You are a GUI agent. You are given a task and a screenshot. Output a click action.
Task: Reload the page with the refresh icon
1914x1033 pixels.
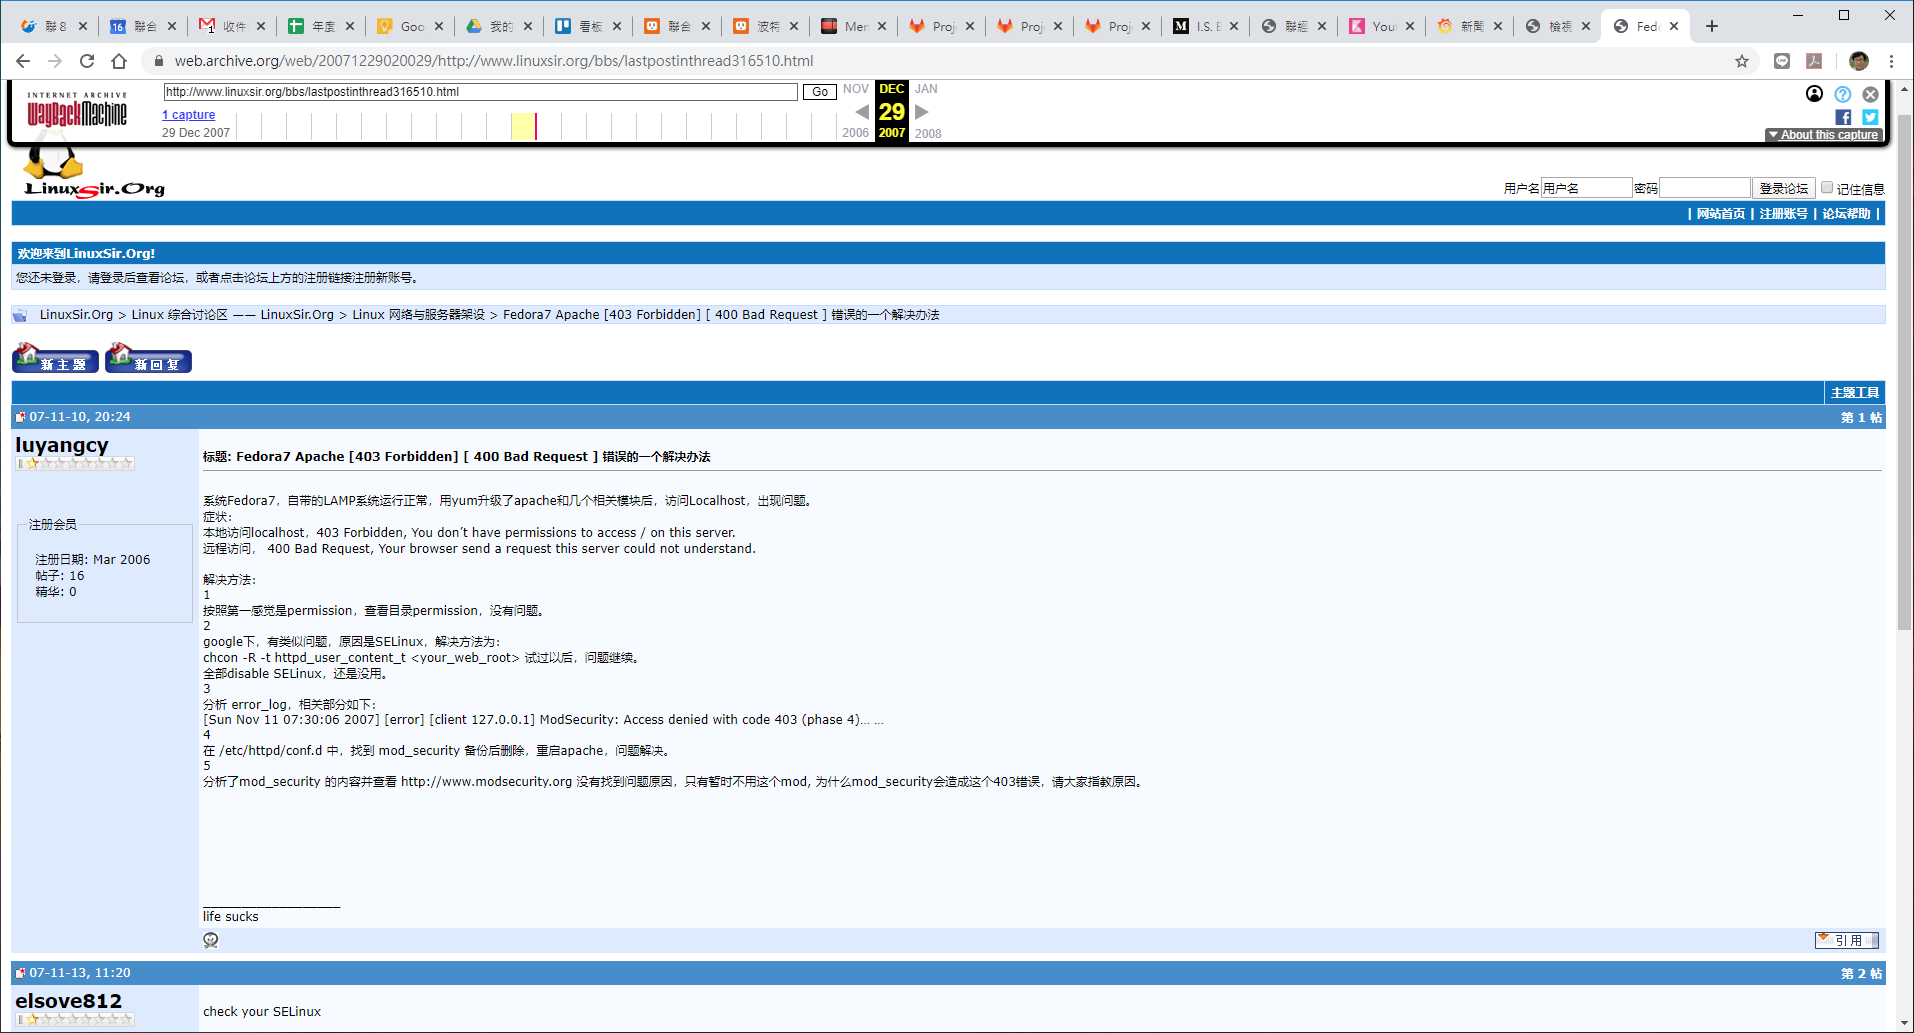pyautogui.click(x=87, y=61)
